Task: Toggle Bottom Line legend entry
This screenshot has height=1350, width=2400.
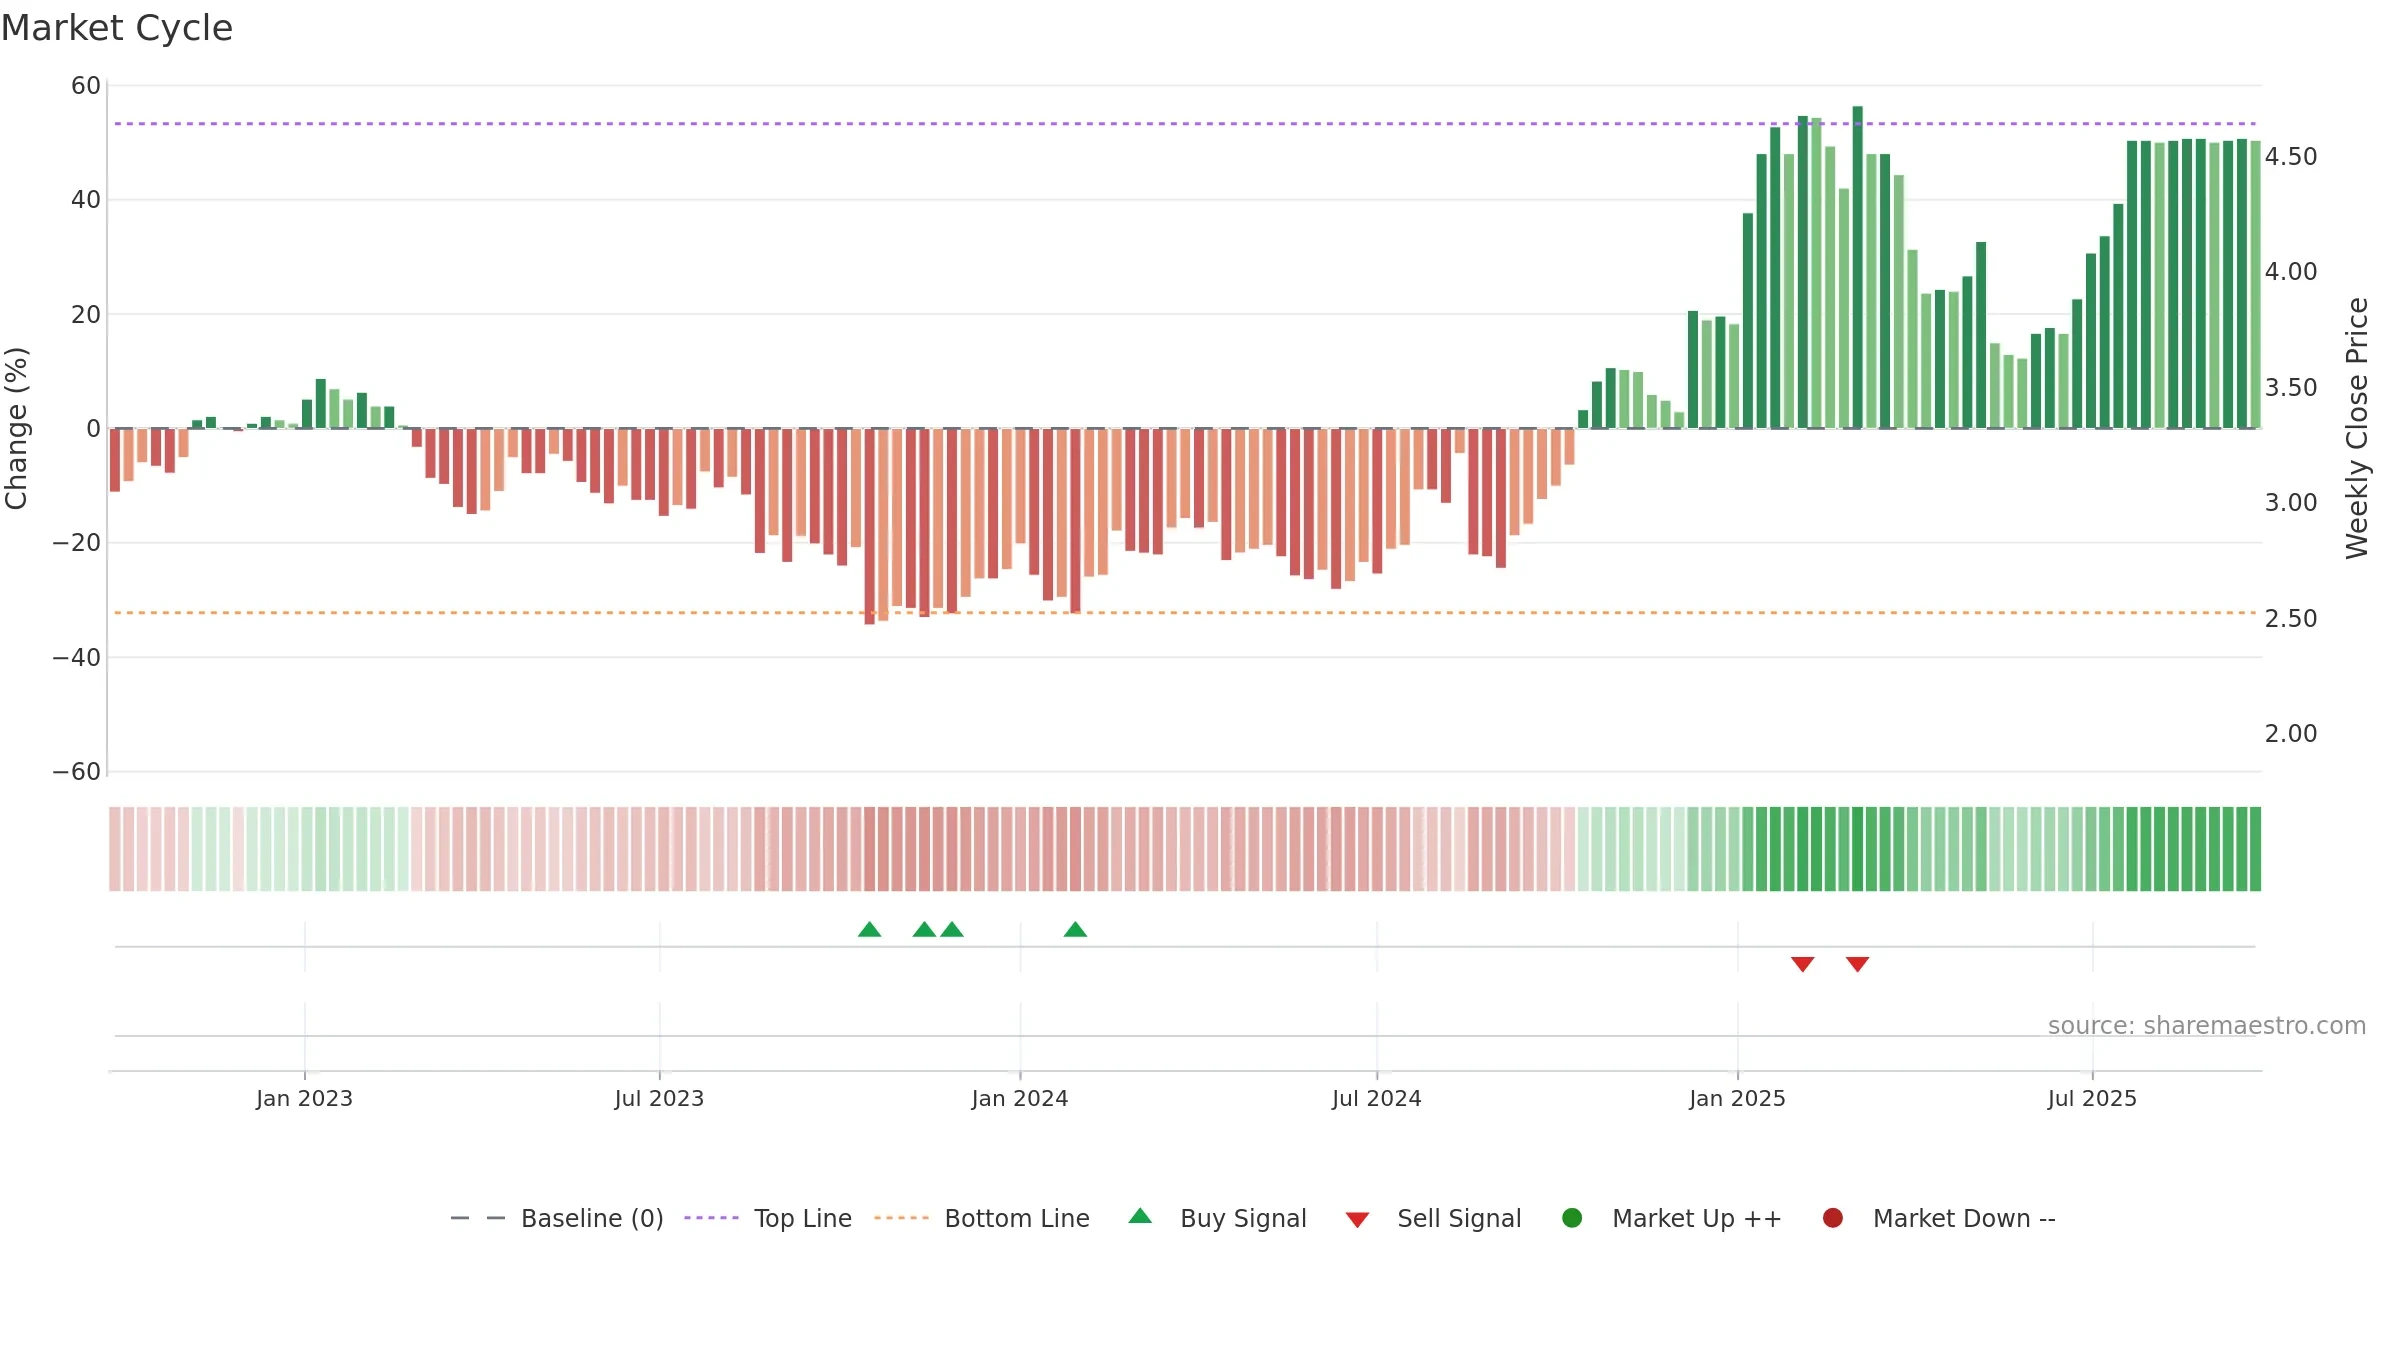Action: pos(981,1218)
